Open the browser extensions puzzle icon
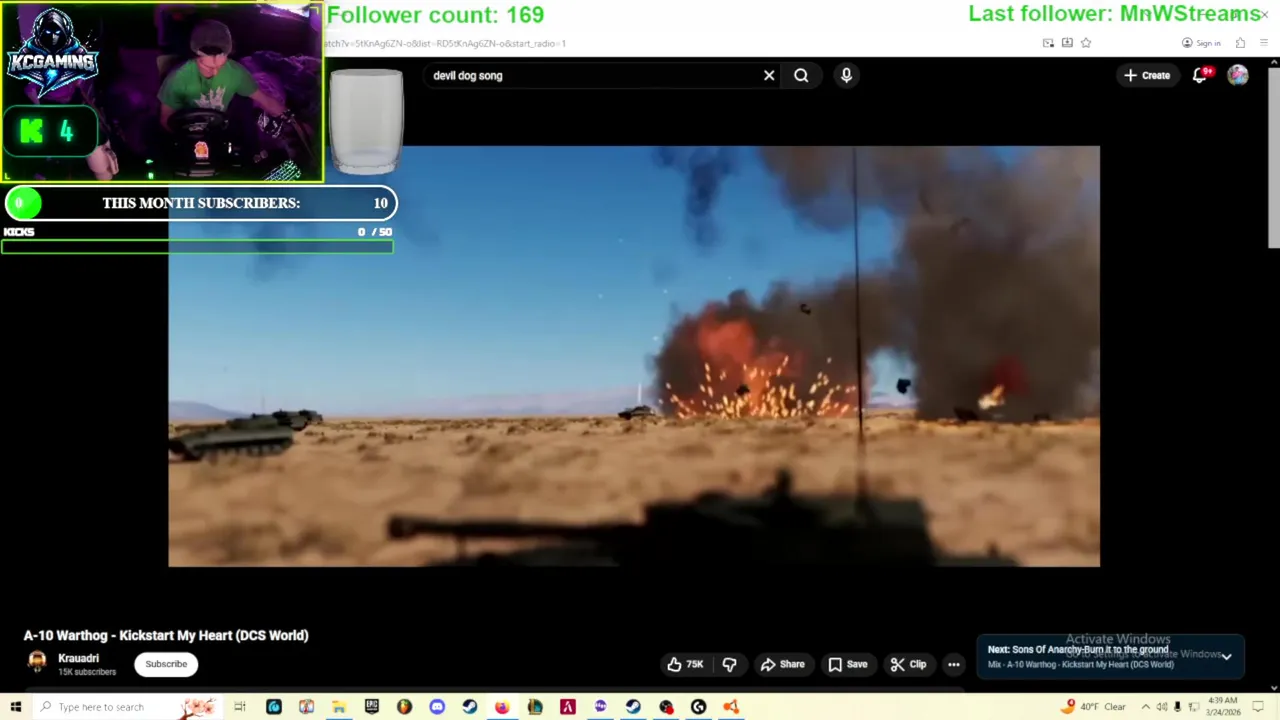 [1240, 43]
